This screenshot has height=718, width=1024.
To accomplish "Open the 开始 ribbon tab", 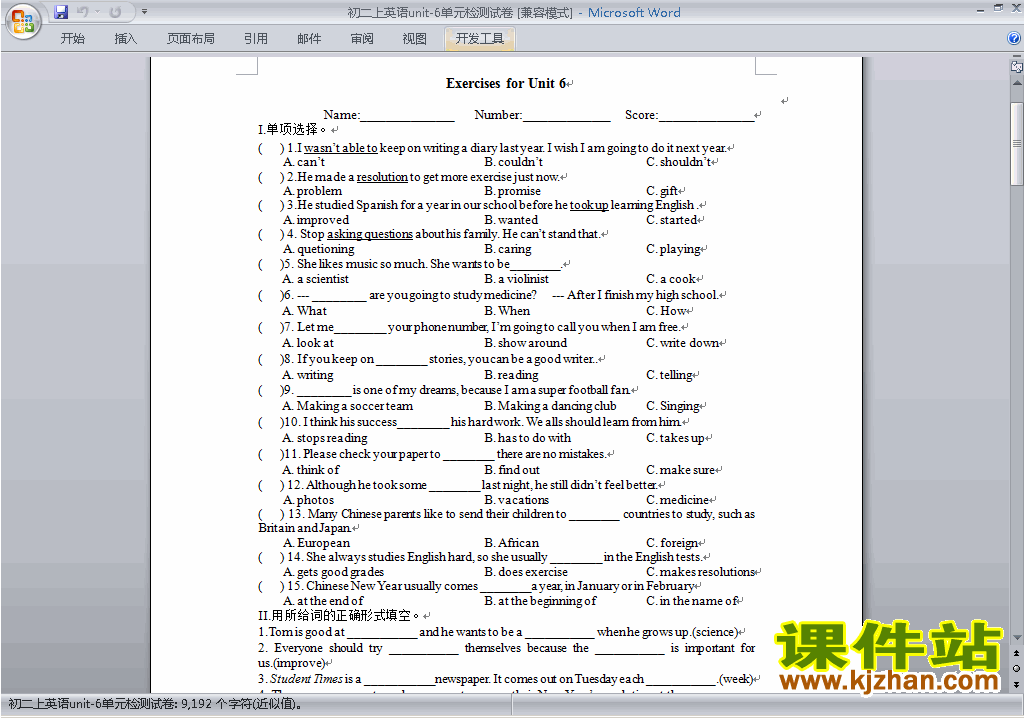I will 72,39.
